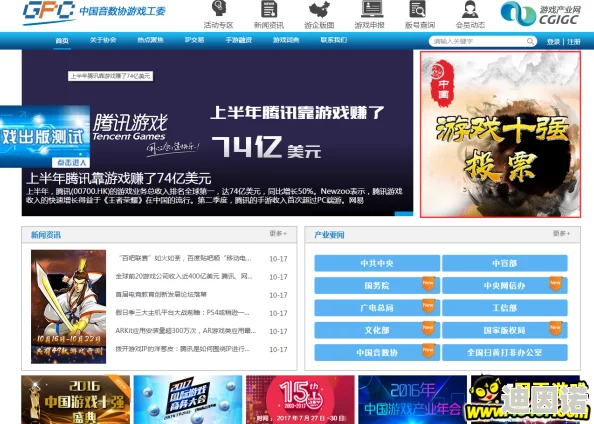This screenshot has width=594, height=424.
Task: Click the 新闻资讯 panel title
Action: [46, 235]
